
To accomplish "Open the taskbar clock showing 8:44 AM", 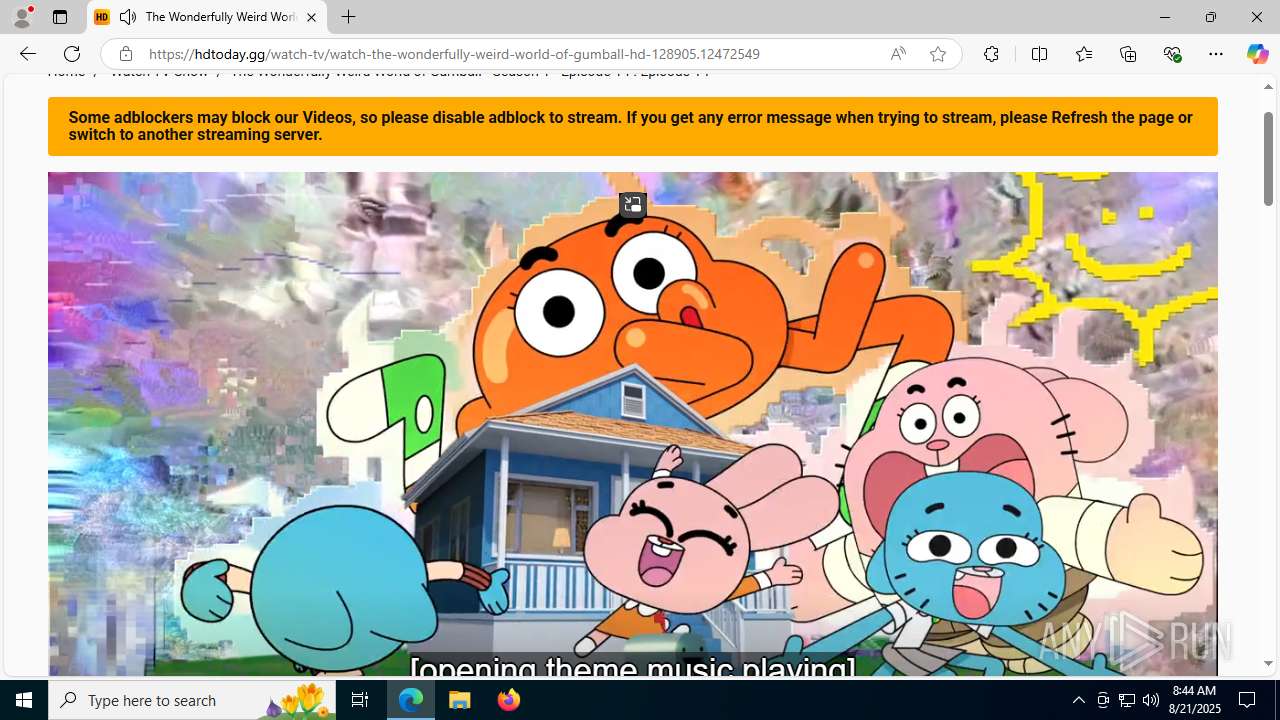I will point(1195,700).
